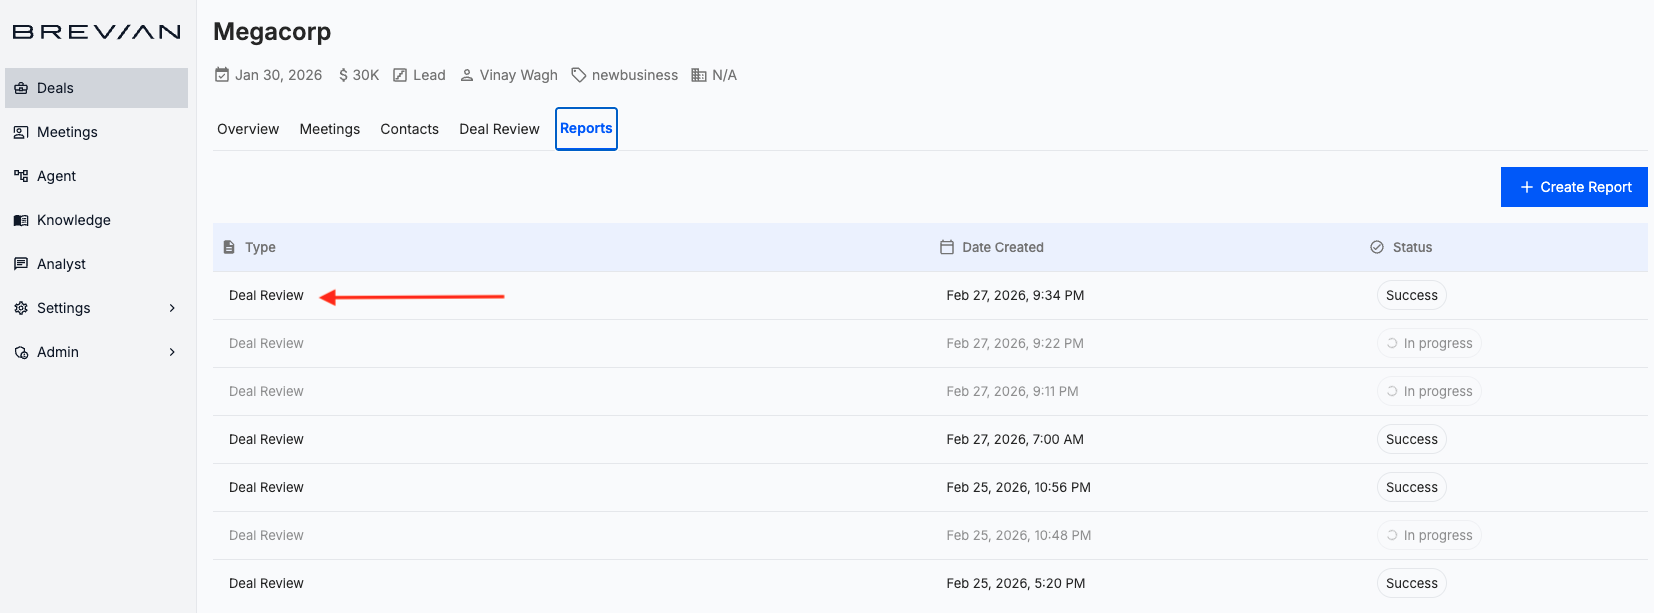Click the calendar icon beside Jan 30, 2026
The image size is (1654, 613).
pyautogui.click(x=222, y=75)
